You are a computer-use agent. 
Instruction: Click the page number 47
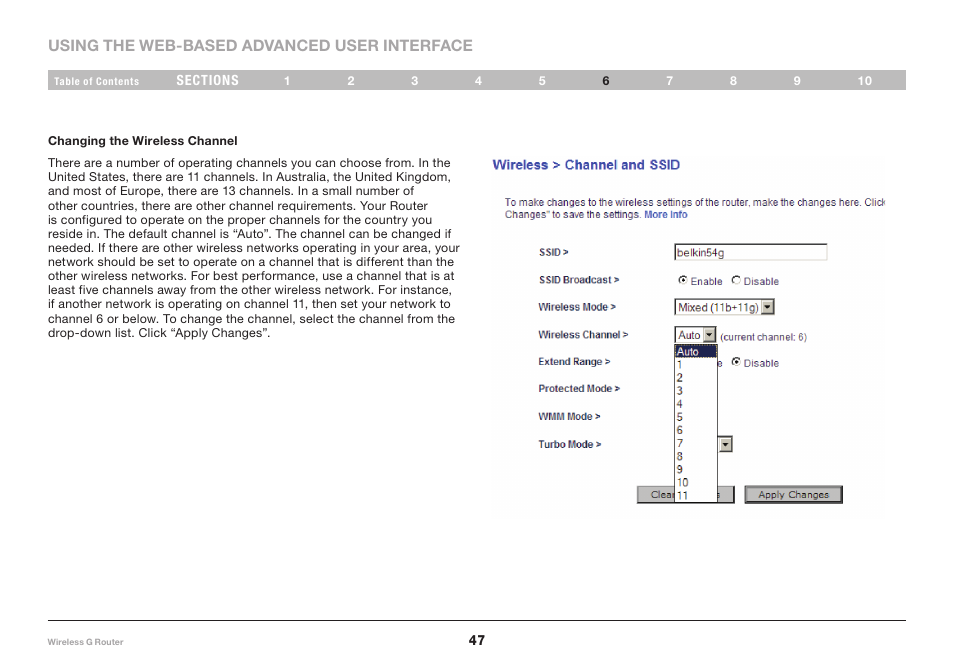coord(476,640)
